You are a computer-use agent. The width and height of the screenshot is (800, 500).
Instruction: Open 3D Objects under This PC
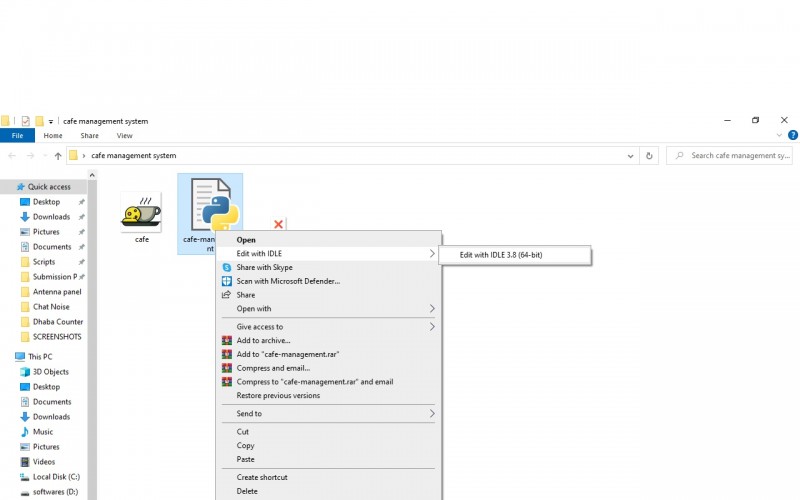click(x=51, y=372)
